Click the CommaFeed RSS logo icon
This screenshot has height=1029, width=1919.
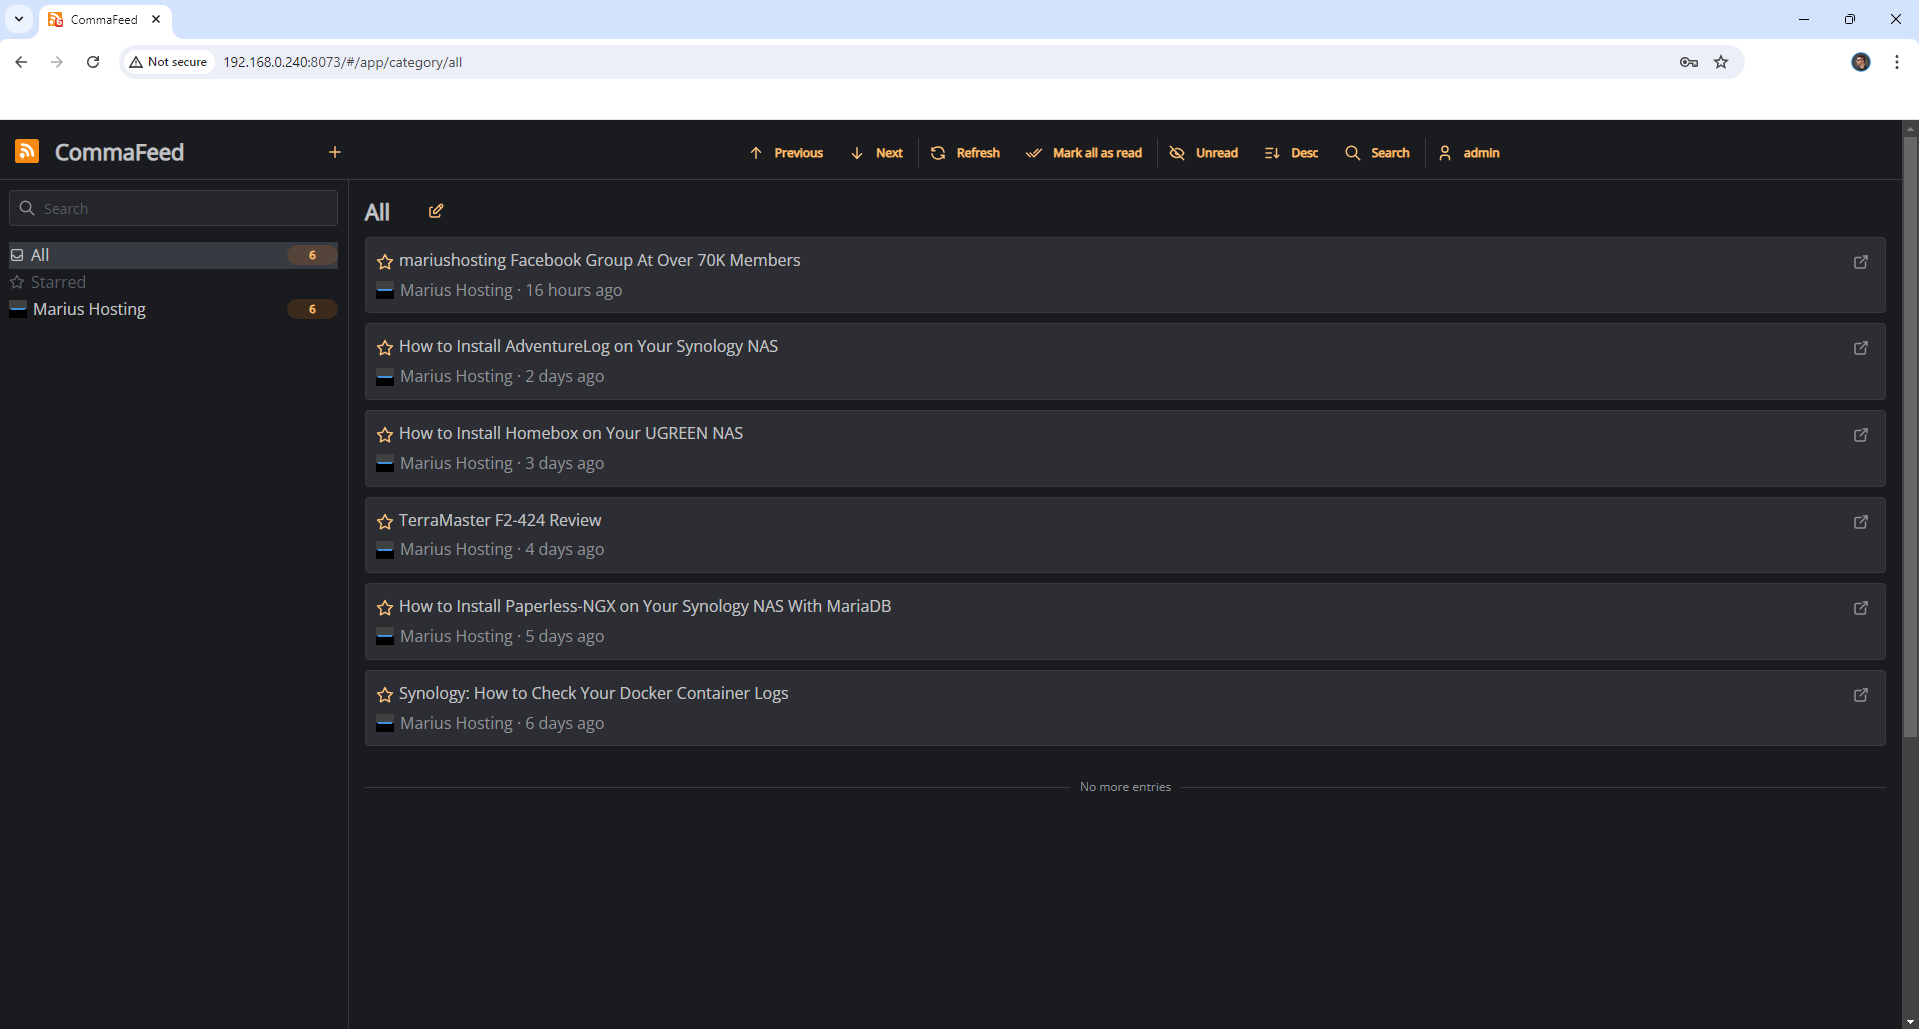click(x=27, y=152)
